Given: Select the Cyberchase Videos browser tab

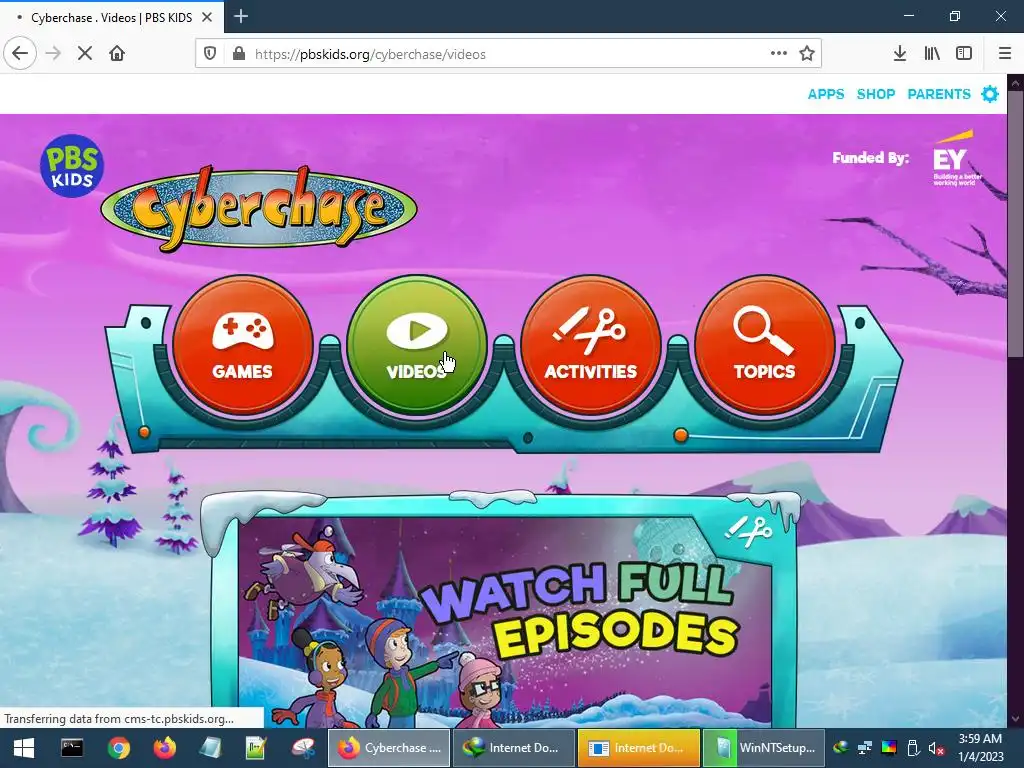Looking at the screenshot, I should point(111,17).
